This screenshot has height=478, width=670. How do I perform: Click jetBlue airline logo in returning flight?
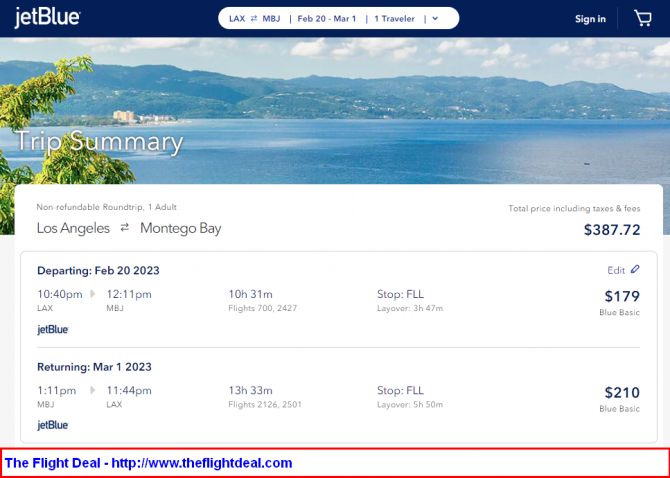pyautogui.click(x=53, y=425)
